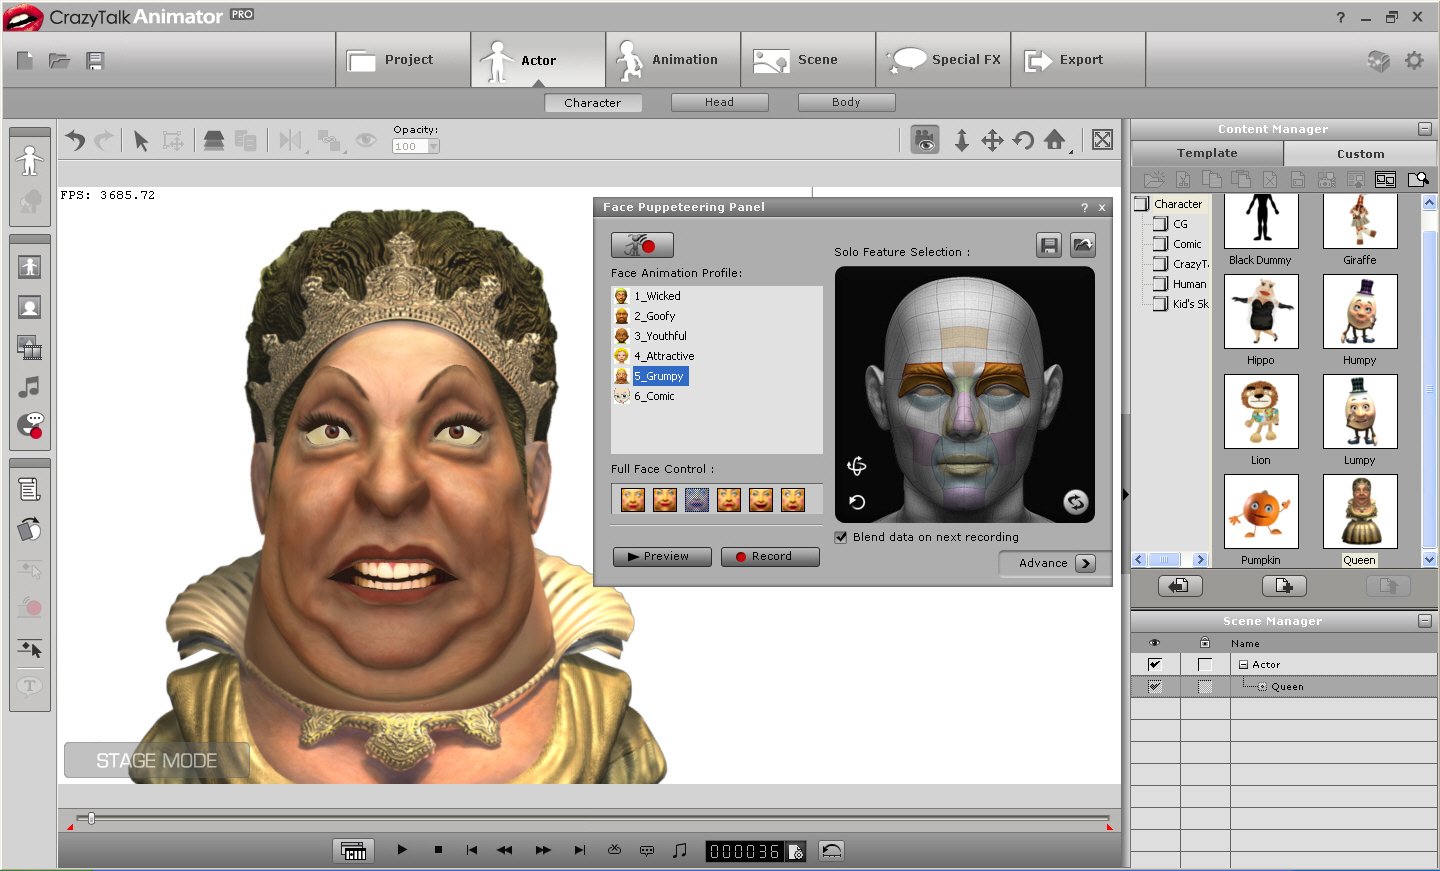Switch to the Animation tab
Image resolution: width=1440 pixels, height=871 pixels.
point(672,60)
